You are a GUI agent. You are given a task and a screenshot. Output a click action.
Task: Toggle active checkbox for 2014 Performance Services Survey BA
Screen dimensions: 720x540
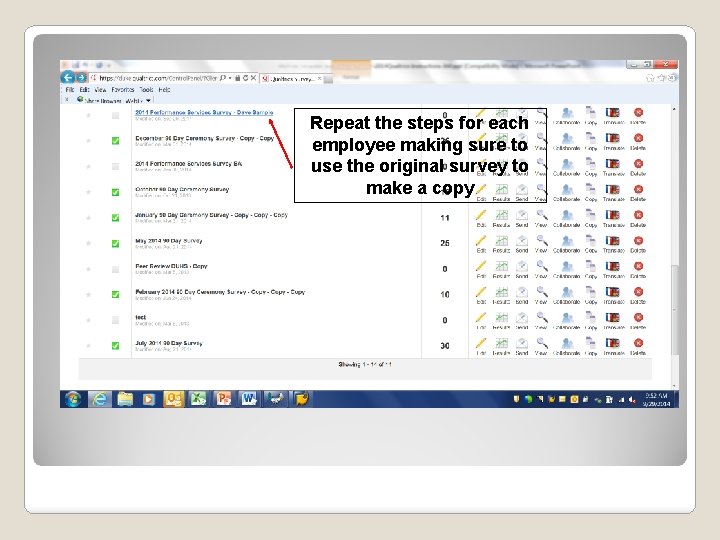(116, 167)
